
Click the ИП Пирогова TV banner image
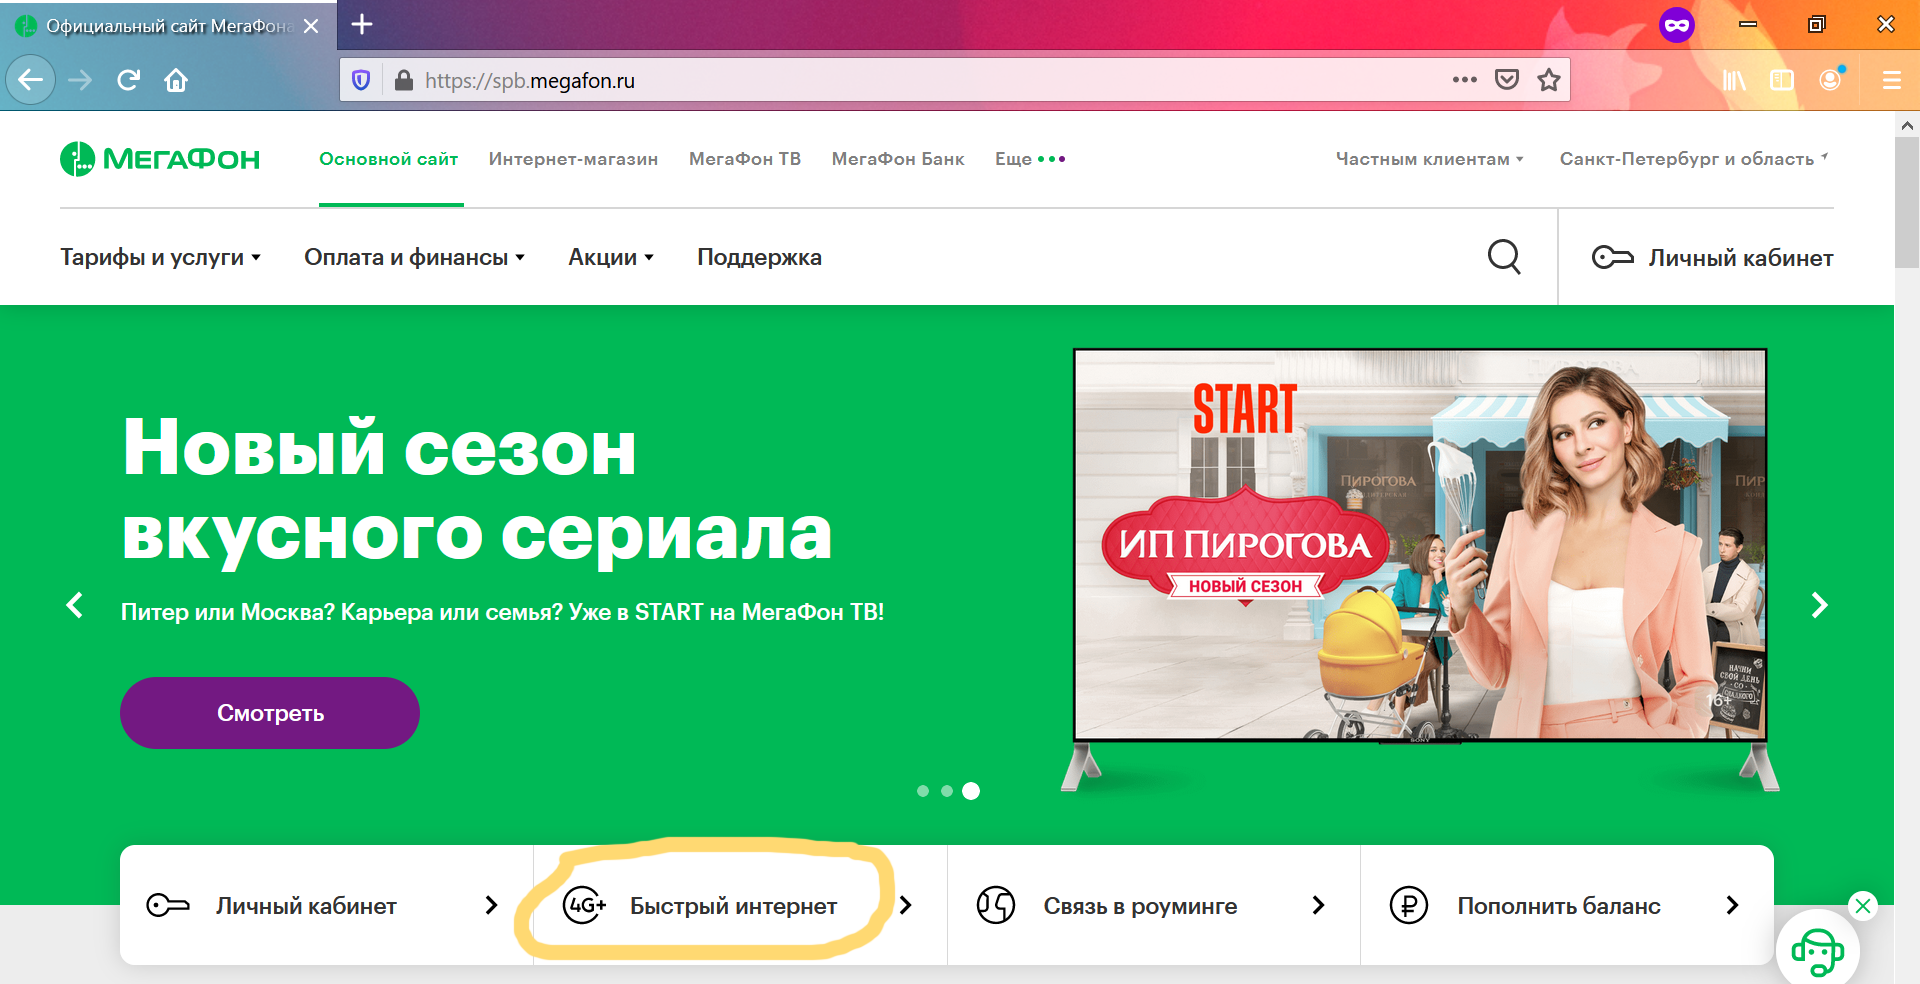pyautogui.click(x=1420, y=545)
